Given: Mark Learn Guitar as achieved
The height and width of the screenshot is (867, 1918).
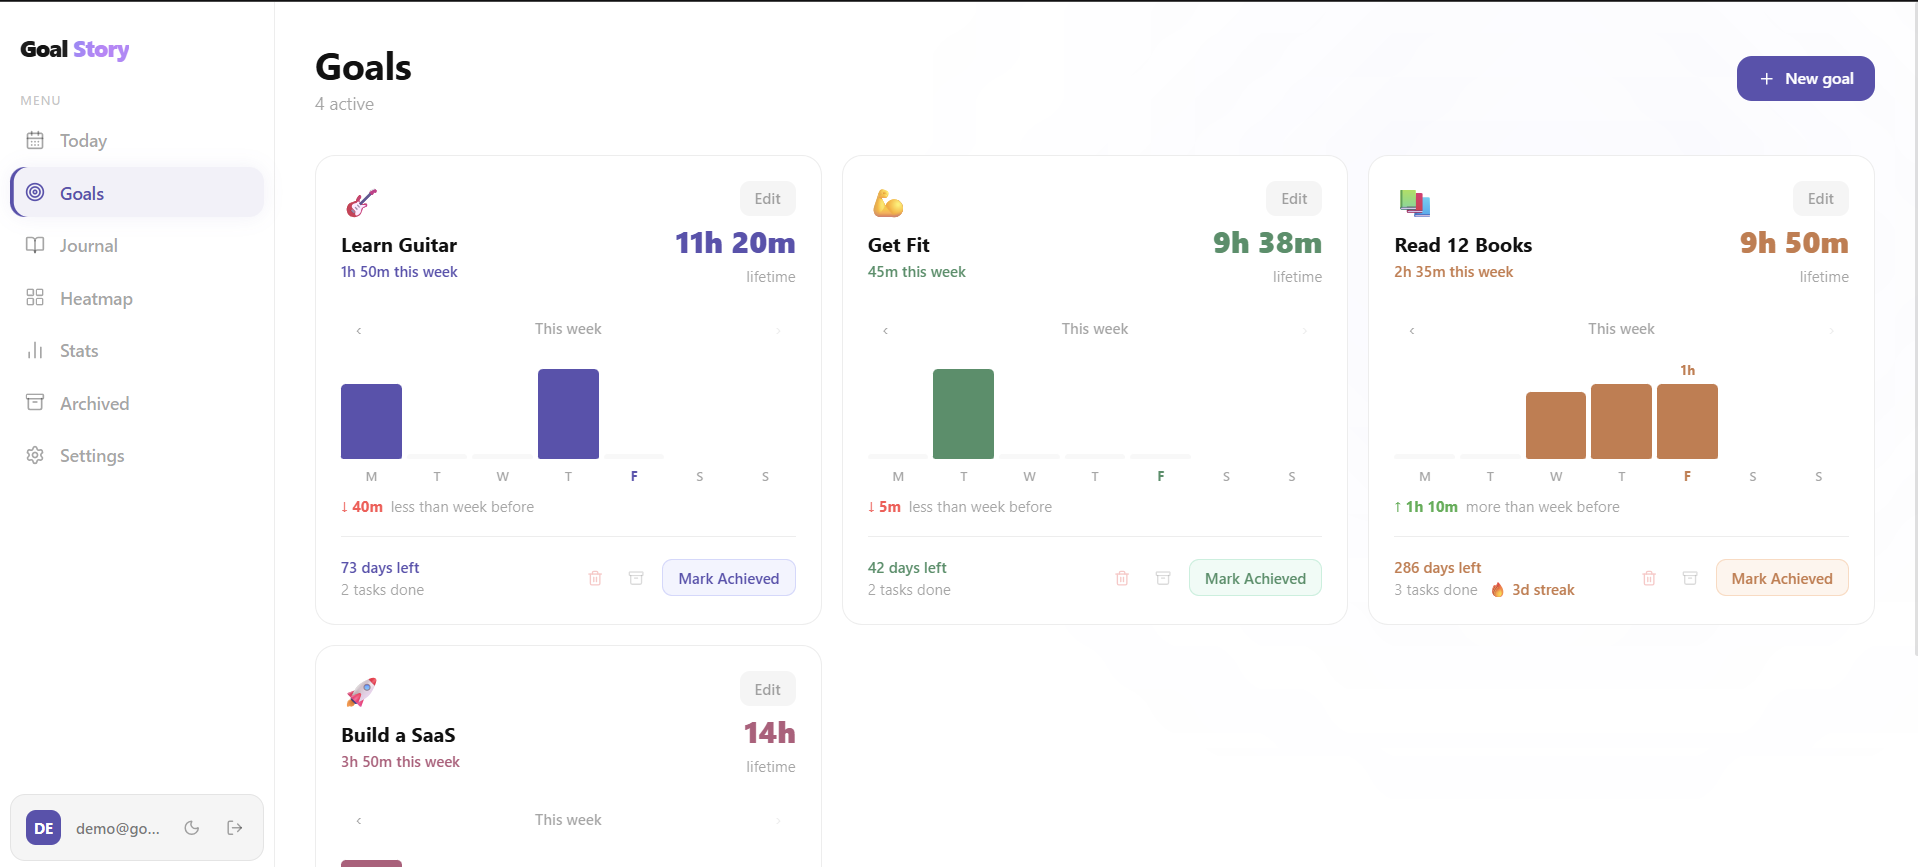Looking at the screenshot, I should [x=729, y=578].
